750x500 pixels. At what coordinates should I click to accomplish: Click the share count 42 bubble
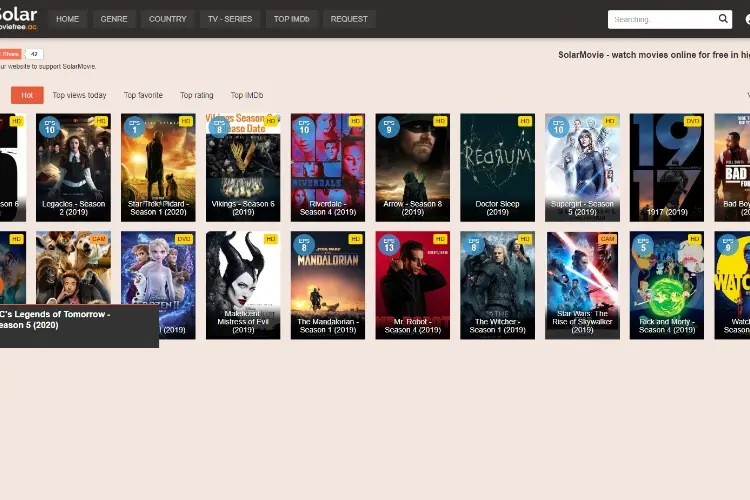[x=34, y=54]
